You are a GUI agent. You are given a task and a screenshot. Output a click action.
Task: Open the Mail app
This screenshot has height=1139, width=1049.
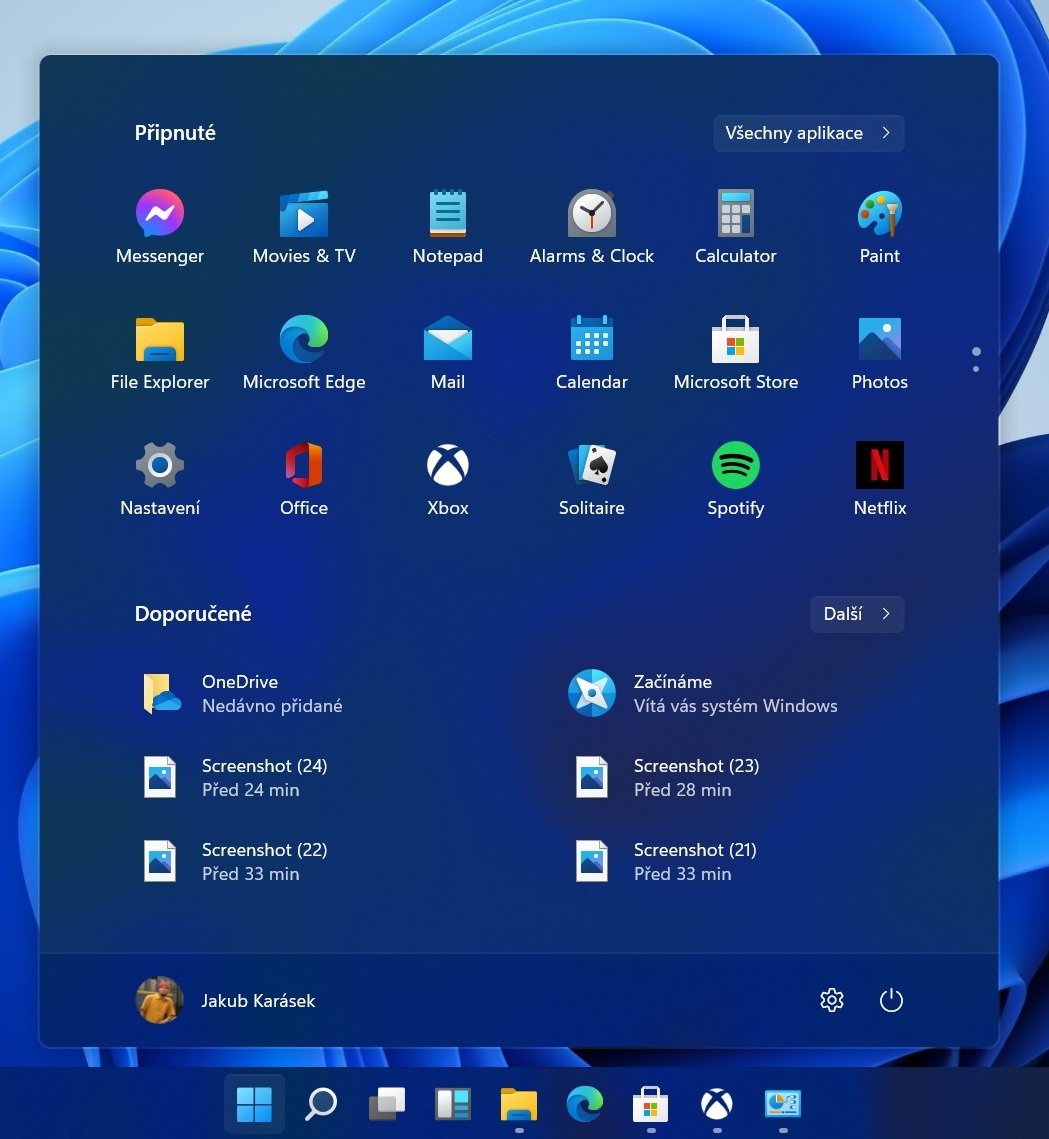[447, 353]
